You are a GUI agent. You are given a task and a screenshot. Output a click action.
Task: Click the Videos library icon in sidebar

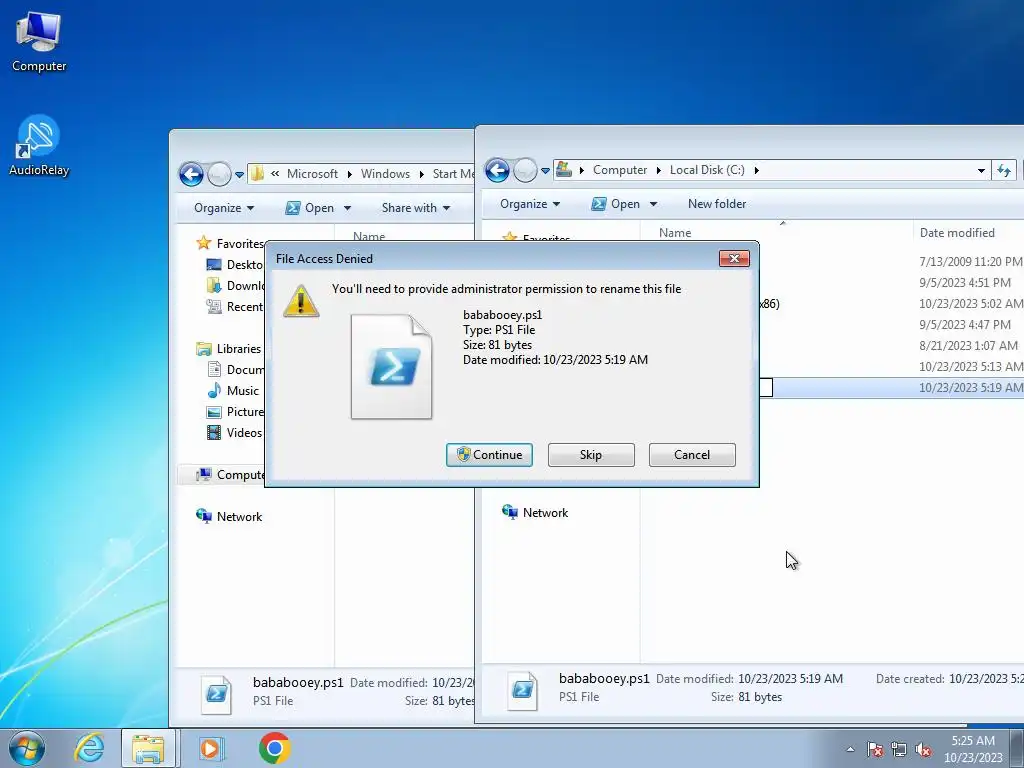point(214,432)
